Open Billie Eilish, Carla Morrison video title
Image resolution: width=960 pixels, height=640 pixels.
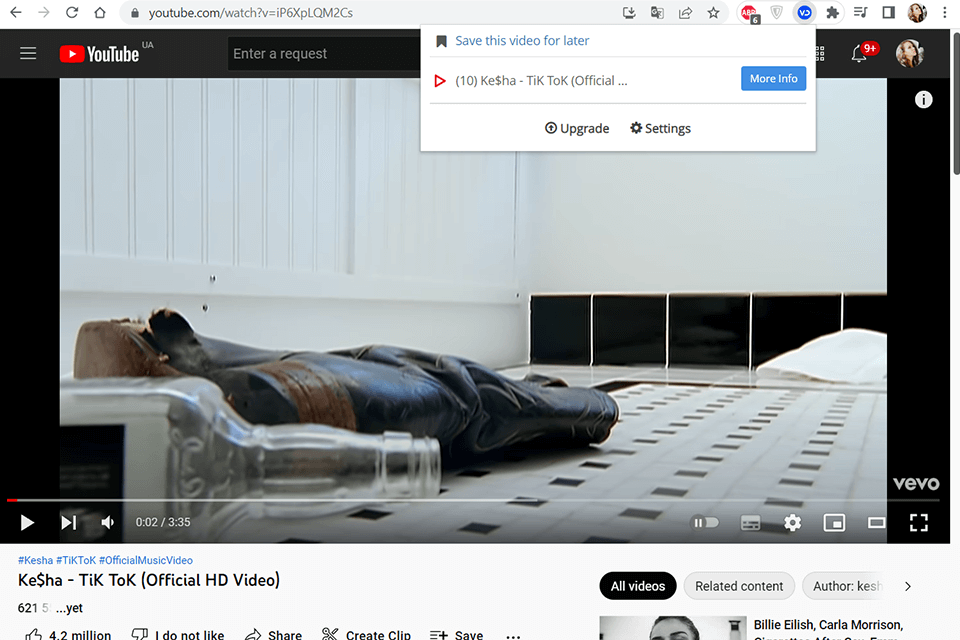click(828, 628)
